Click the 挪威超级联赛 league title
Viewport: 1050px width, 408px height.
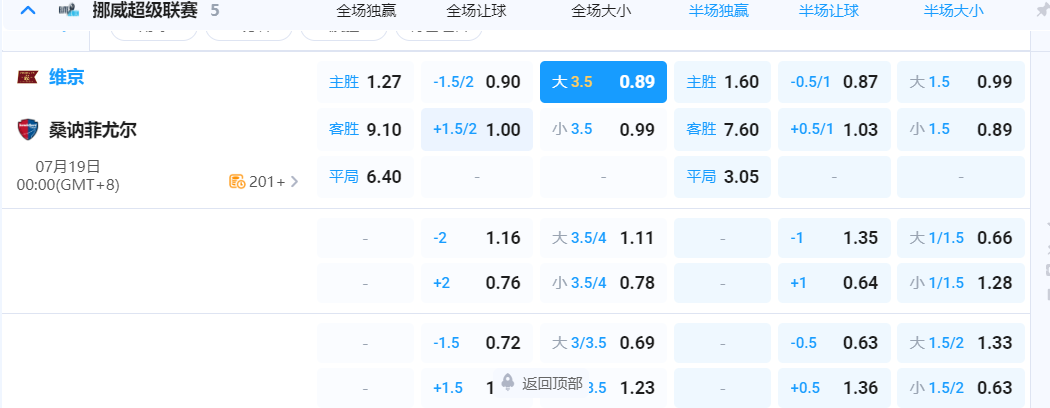coord(145,11)
